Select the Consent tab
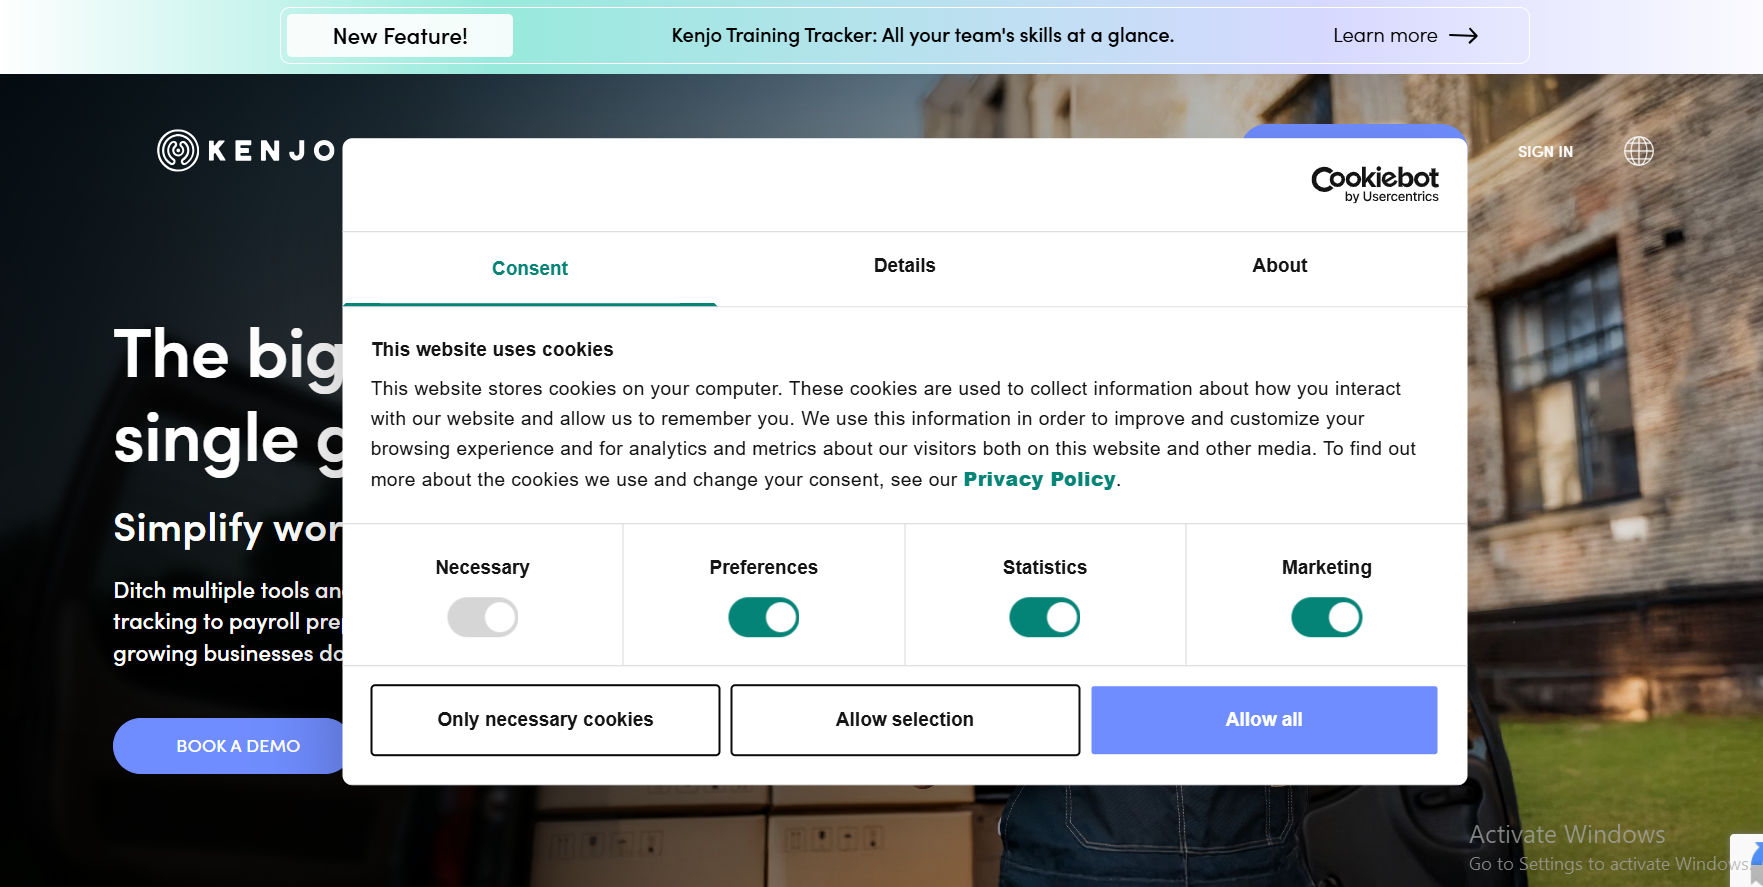Viewport: 1763px width, 887px height. click(x=529, y=268)
